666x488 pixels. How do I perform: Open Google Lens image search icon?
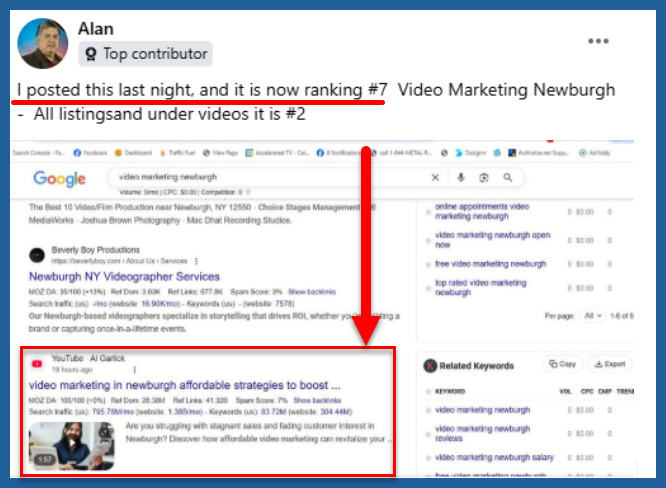pos(484,177)
